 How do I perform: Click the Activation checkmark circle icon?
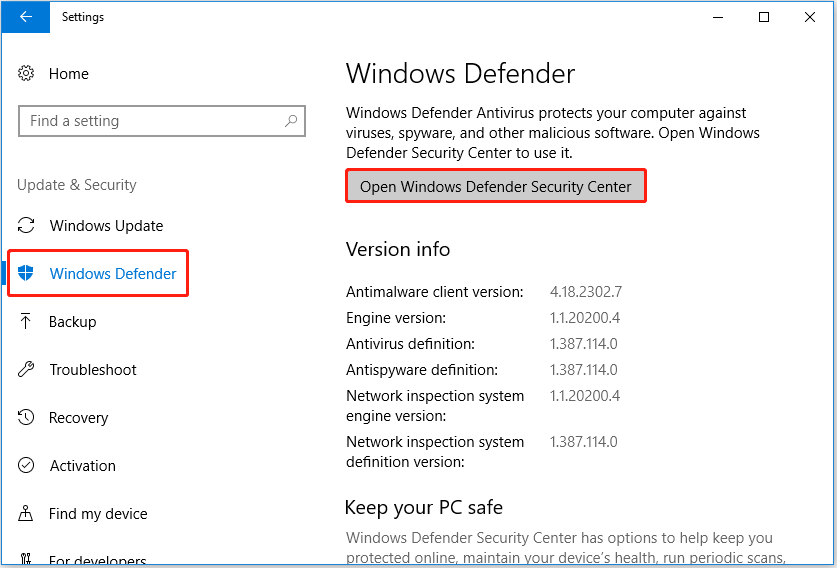(x=27, y=466)
